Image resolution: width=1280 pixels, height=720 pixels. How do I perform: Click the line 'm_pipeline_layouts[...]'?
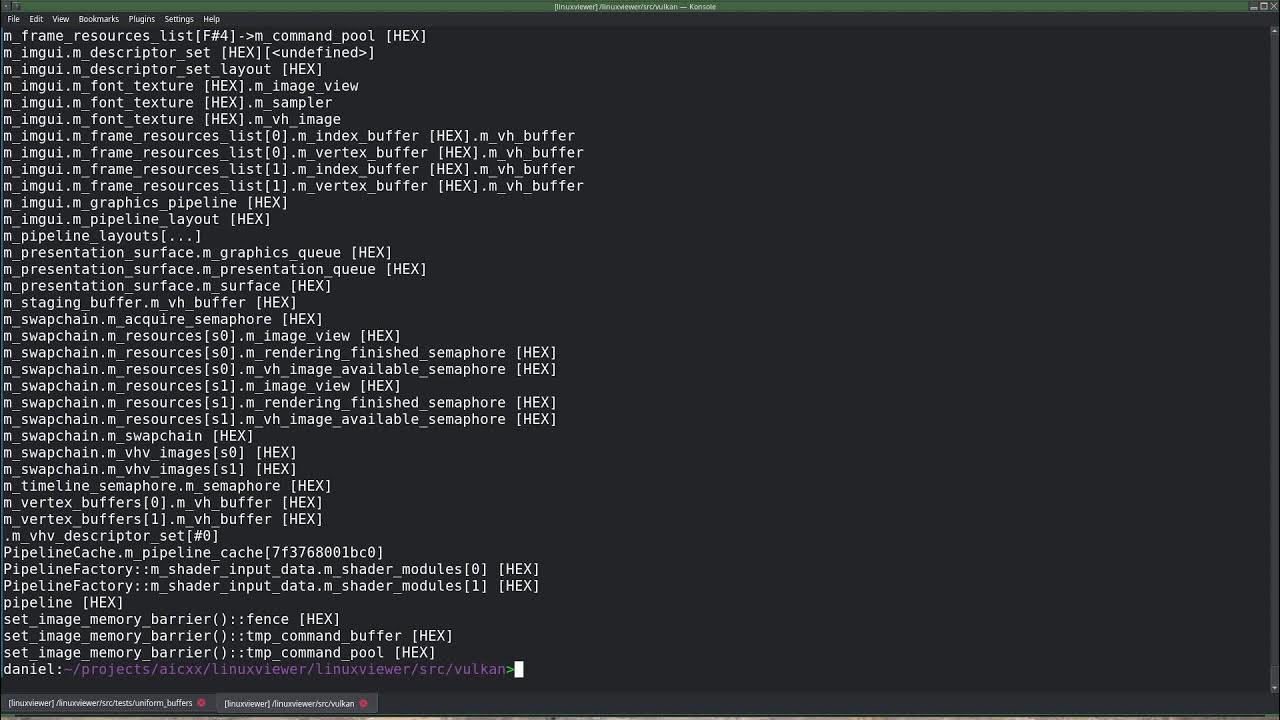point(102,236)
